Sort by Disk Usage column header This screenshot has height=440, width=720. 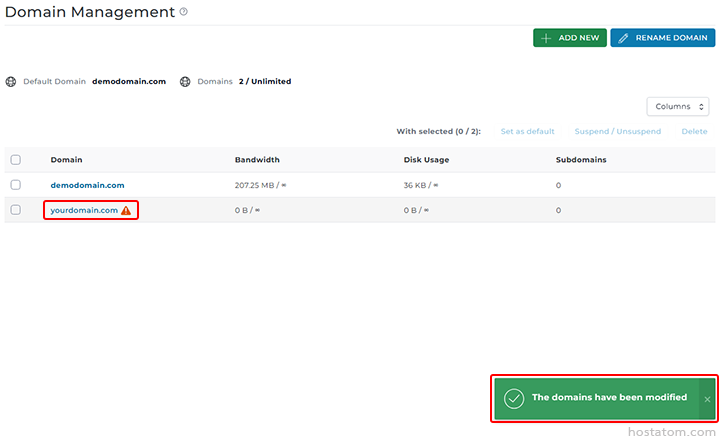click(426, 159)
